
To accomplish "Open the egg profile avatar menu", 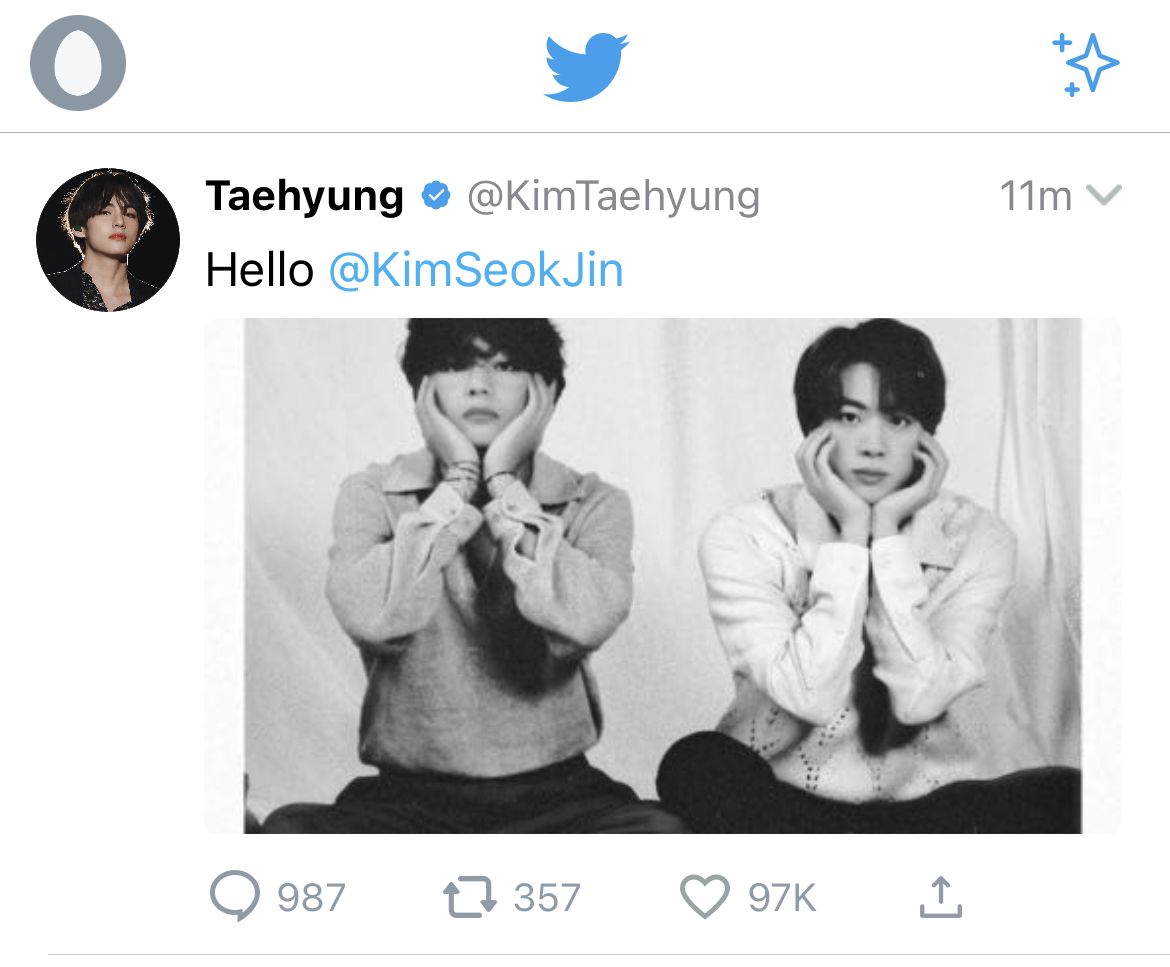I will (x=78, y=63).
